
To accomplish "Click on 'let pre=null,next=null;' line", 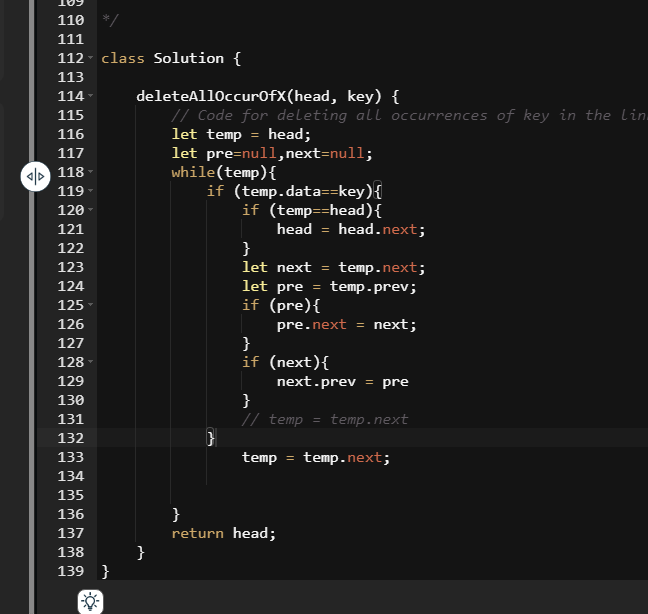I will (272, 153).
